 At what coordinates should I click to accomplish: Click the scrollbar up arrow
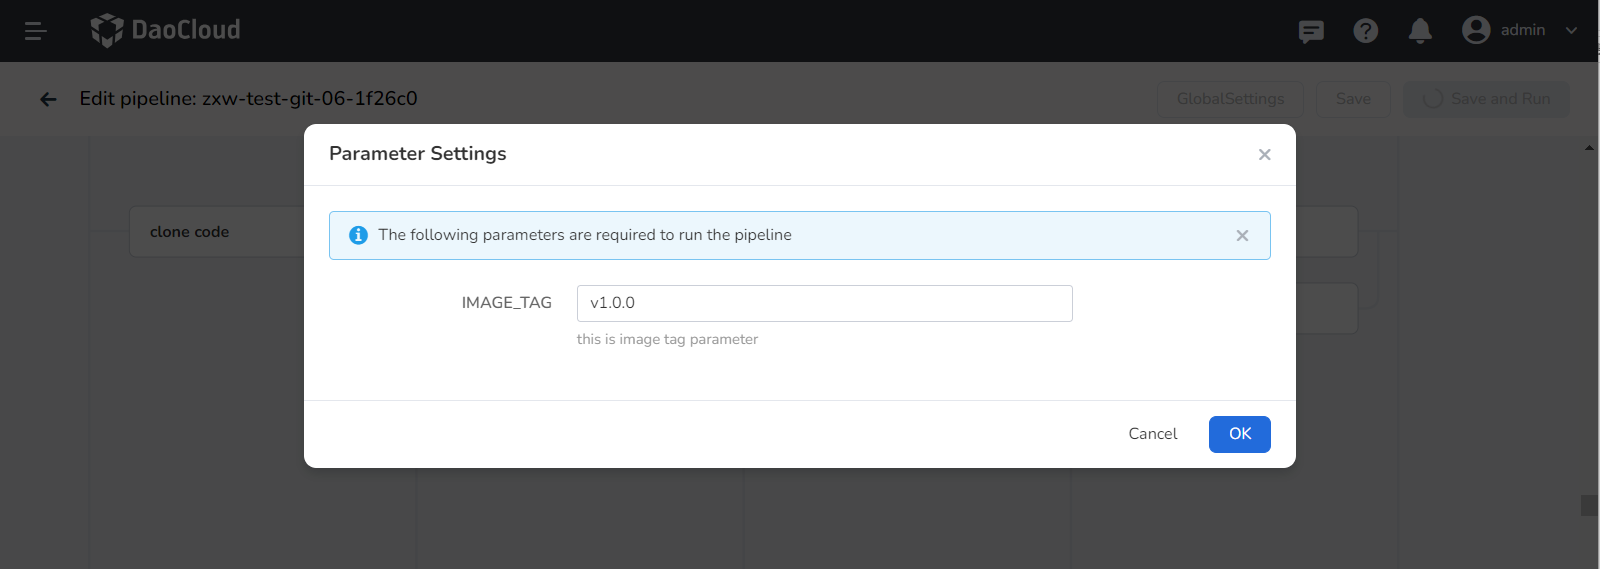click(x=1589, y=148)
